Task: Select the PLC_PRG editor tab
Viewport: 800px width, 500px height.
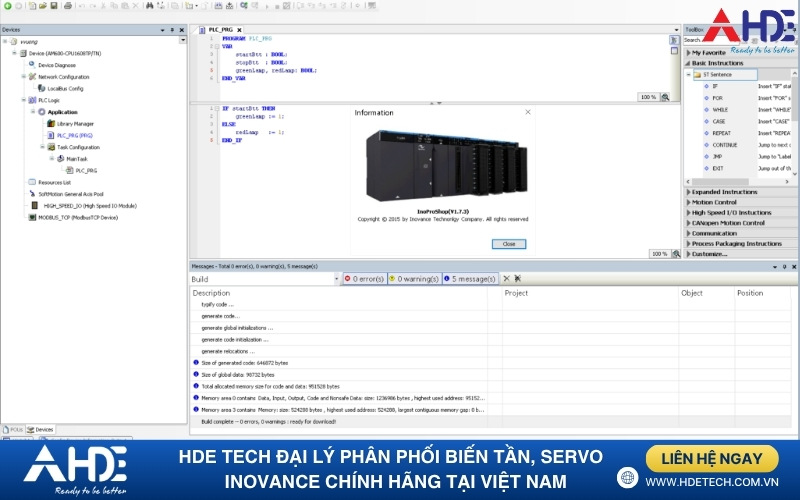Action: (x=220, y=30)
